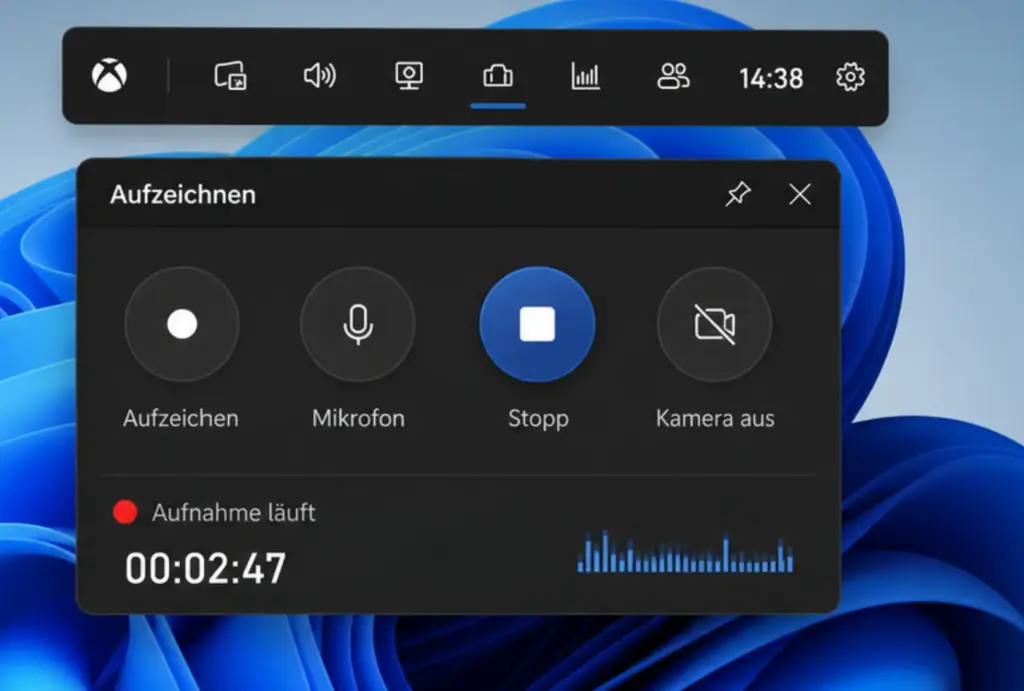Click the Aufzeichen record circle button
This screenshot has height=691, width=1024.
tap(182, 324)
